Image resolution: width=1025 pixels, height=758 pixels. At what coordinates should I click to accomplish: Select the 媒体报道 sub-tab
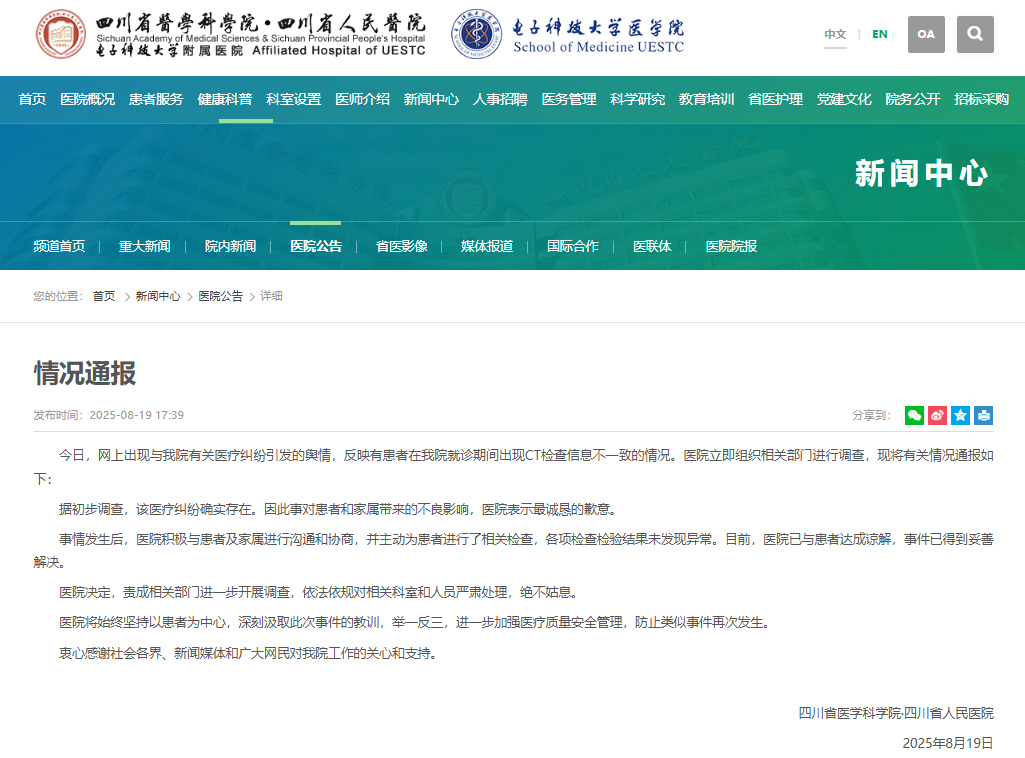(487, 246)
